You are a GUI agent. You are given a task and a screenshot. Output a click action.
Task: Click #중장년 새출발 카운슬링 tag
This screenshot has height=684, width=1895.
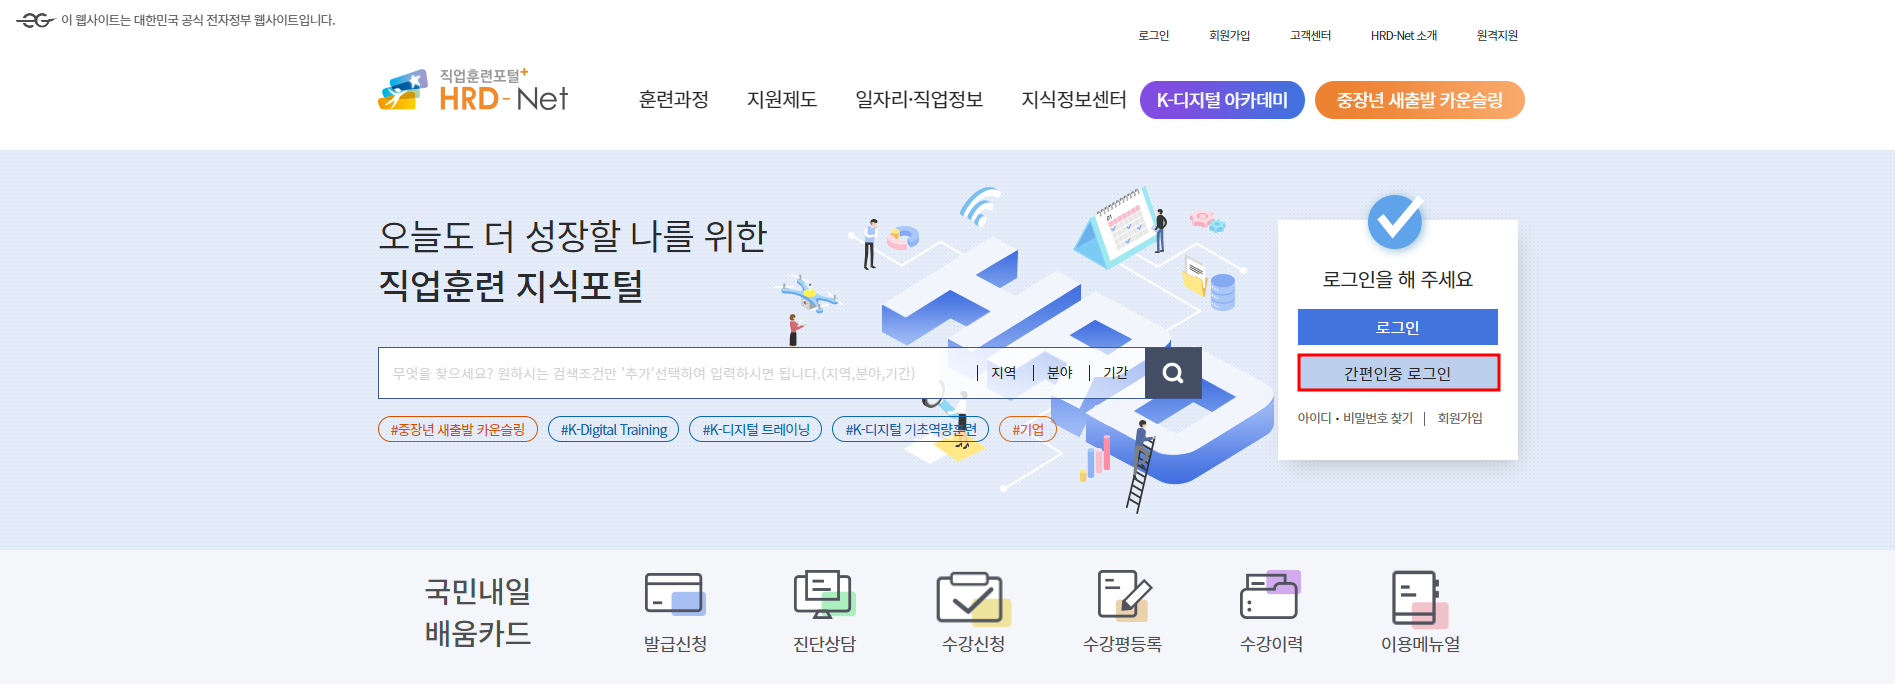[458, 429]
